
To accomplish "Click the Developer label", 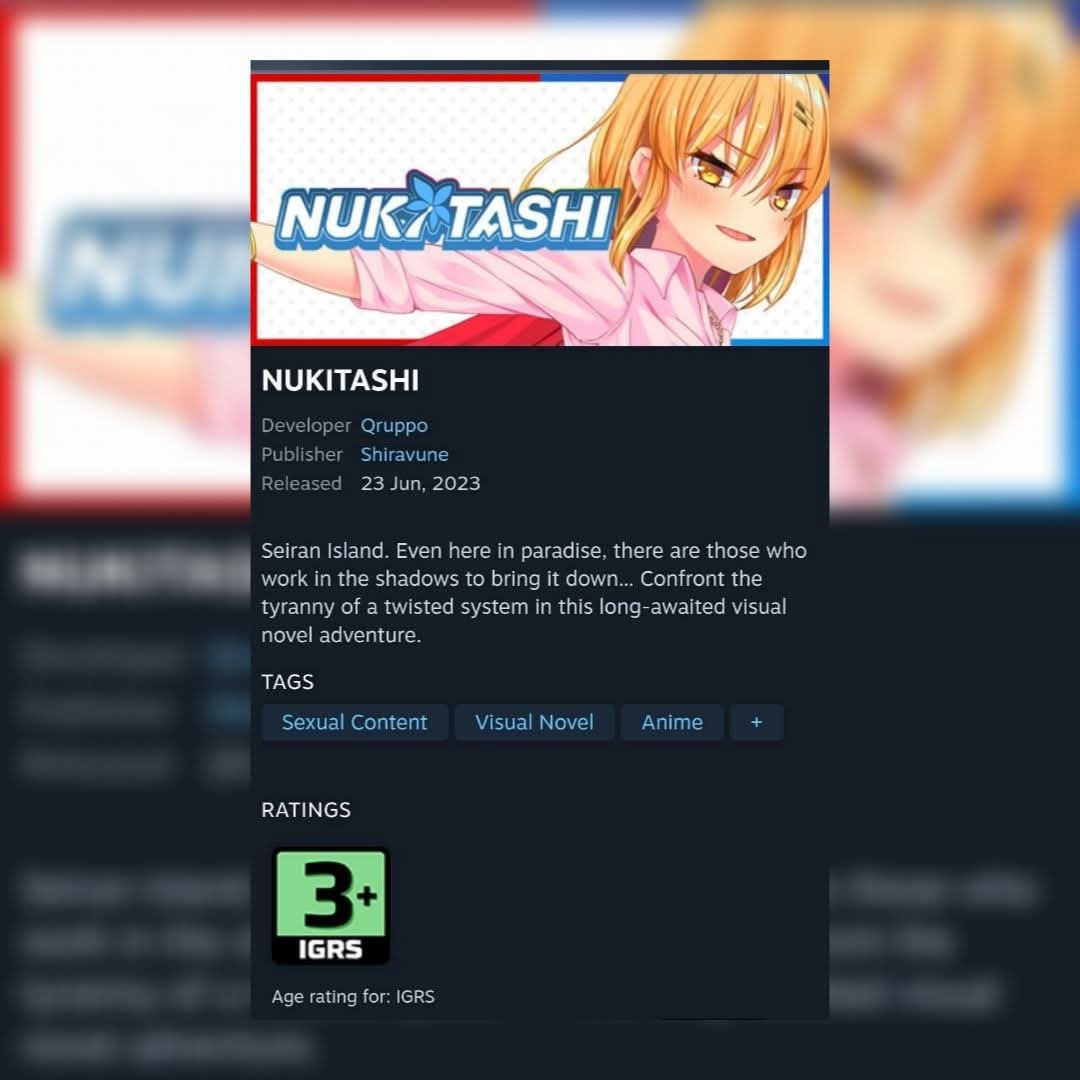I will tap(306, 426).
